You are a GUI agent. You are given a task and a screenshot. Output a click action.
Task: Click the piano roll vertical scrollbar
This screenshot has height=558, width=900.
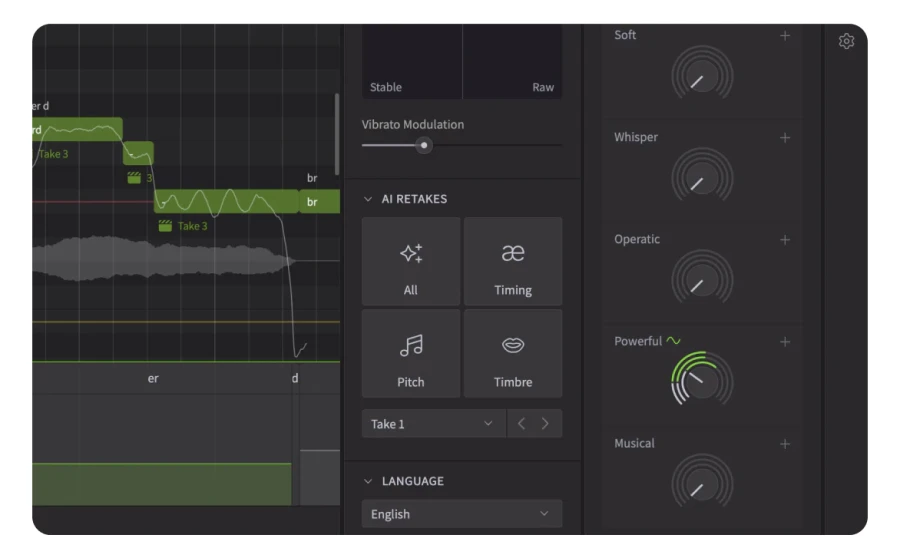coord(336,134)
